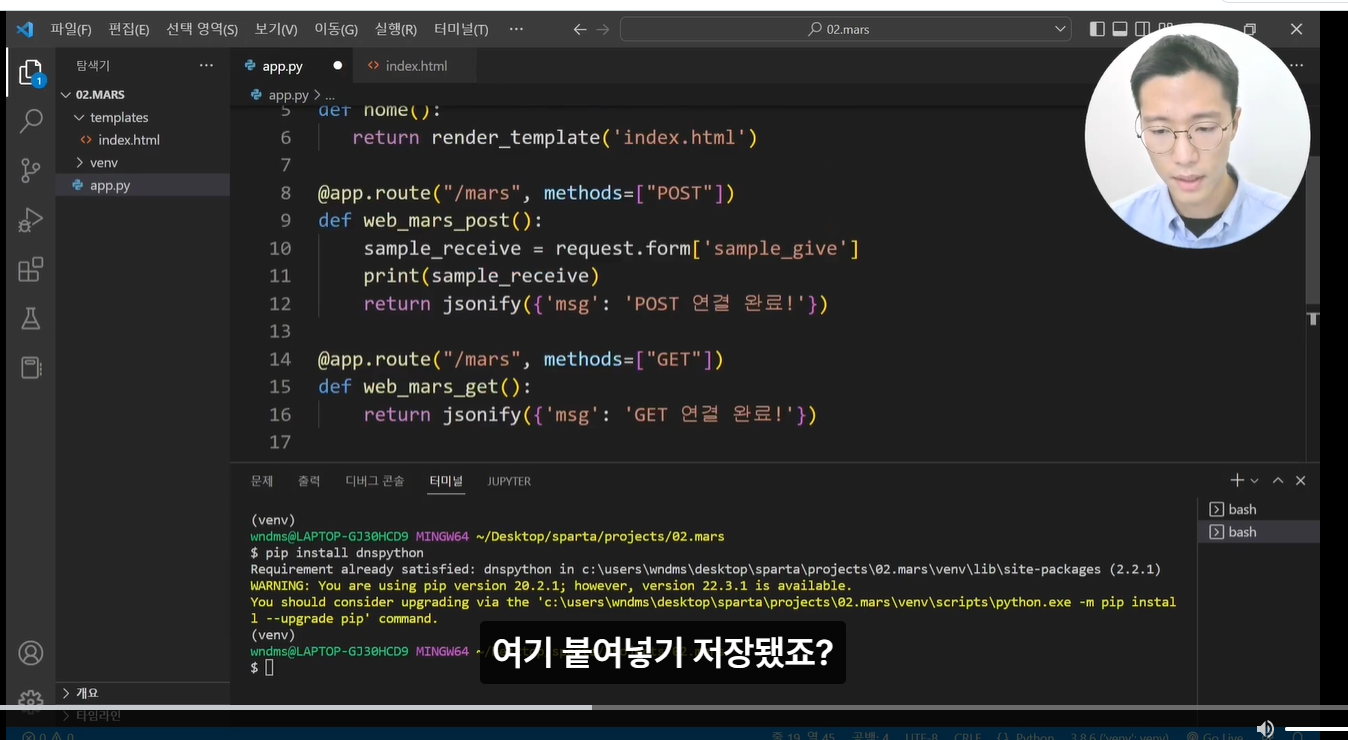
Task: Click line 16 return jsonify GET code
Action: point(590,414)
